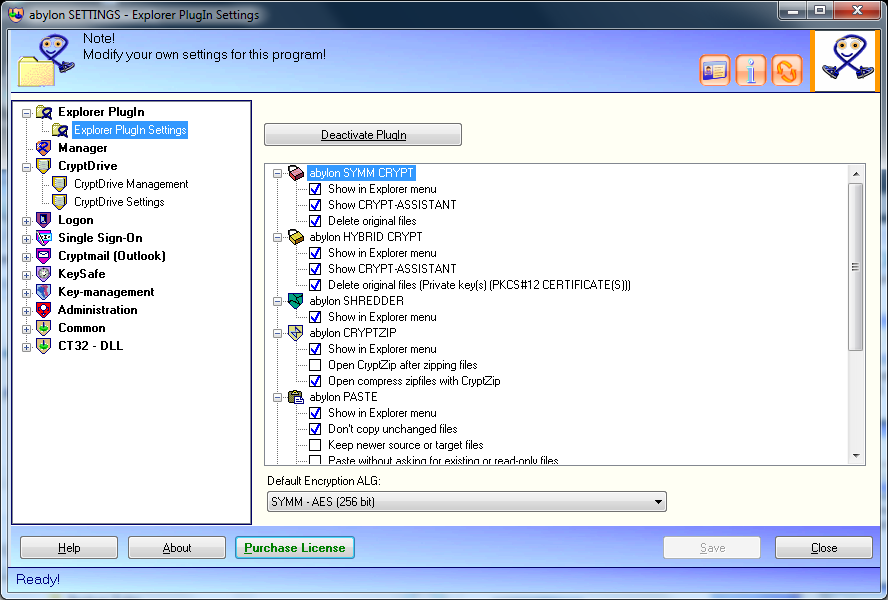Screen dimensions: 888x600
Task: Click the options list scrollbar thumb
Action: pyautogui.click(x=856, y=266)
